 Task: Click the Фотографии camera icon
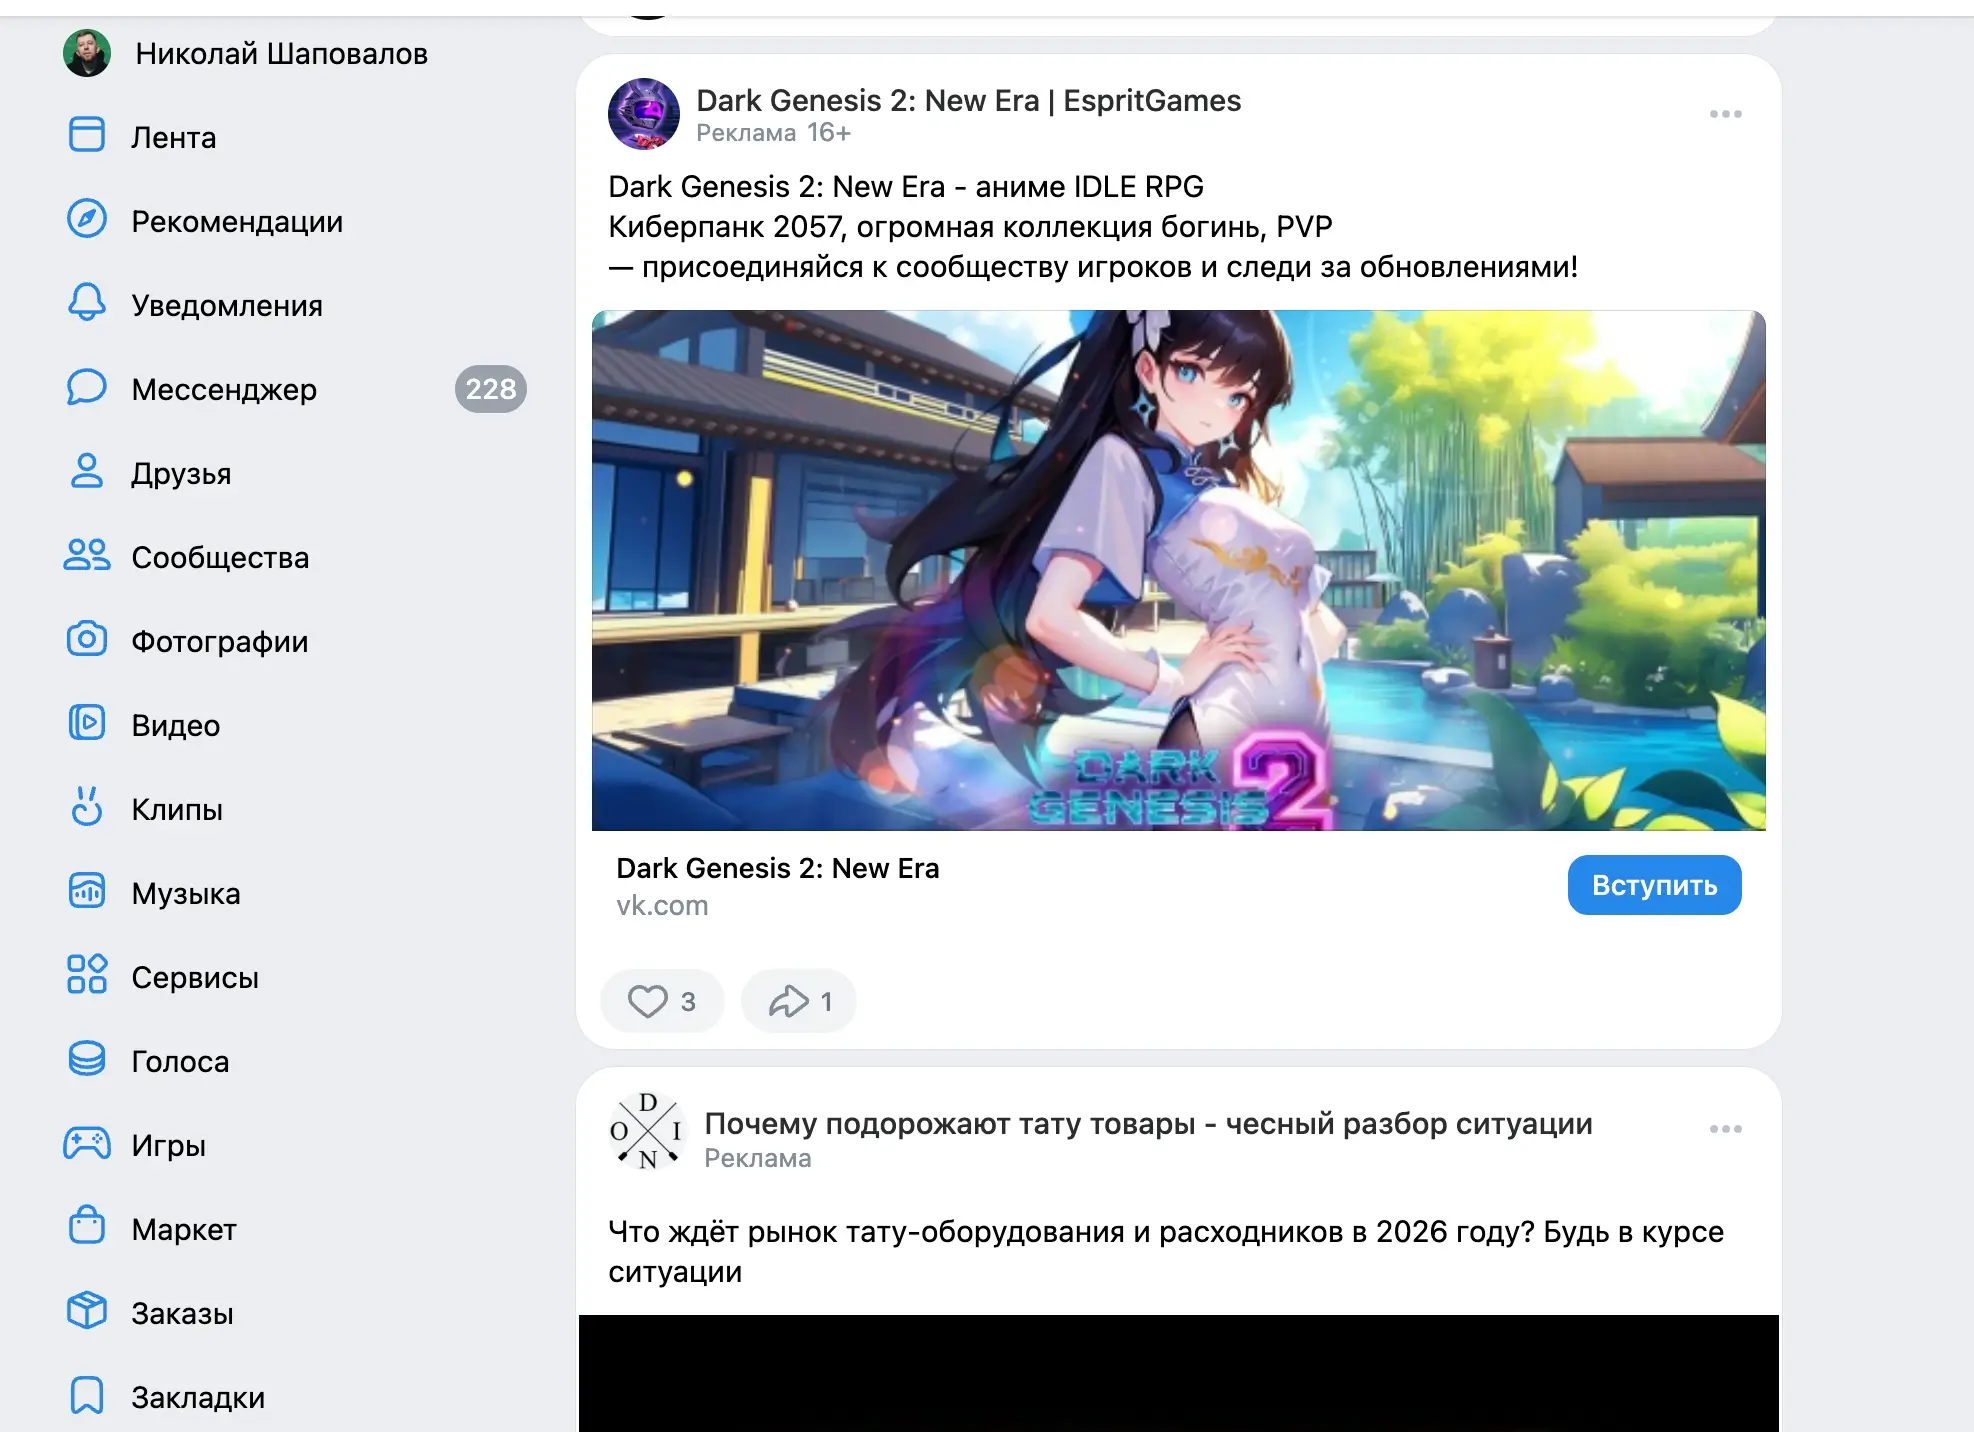click(x=87, y=638)
